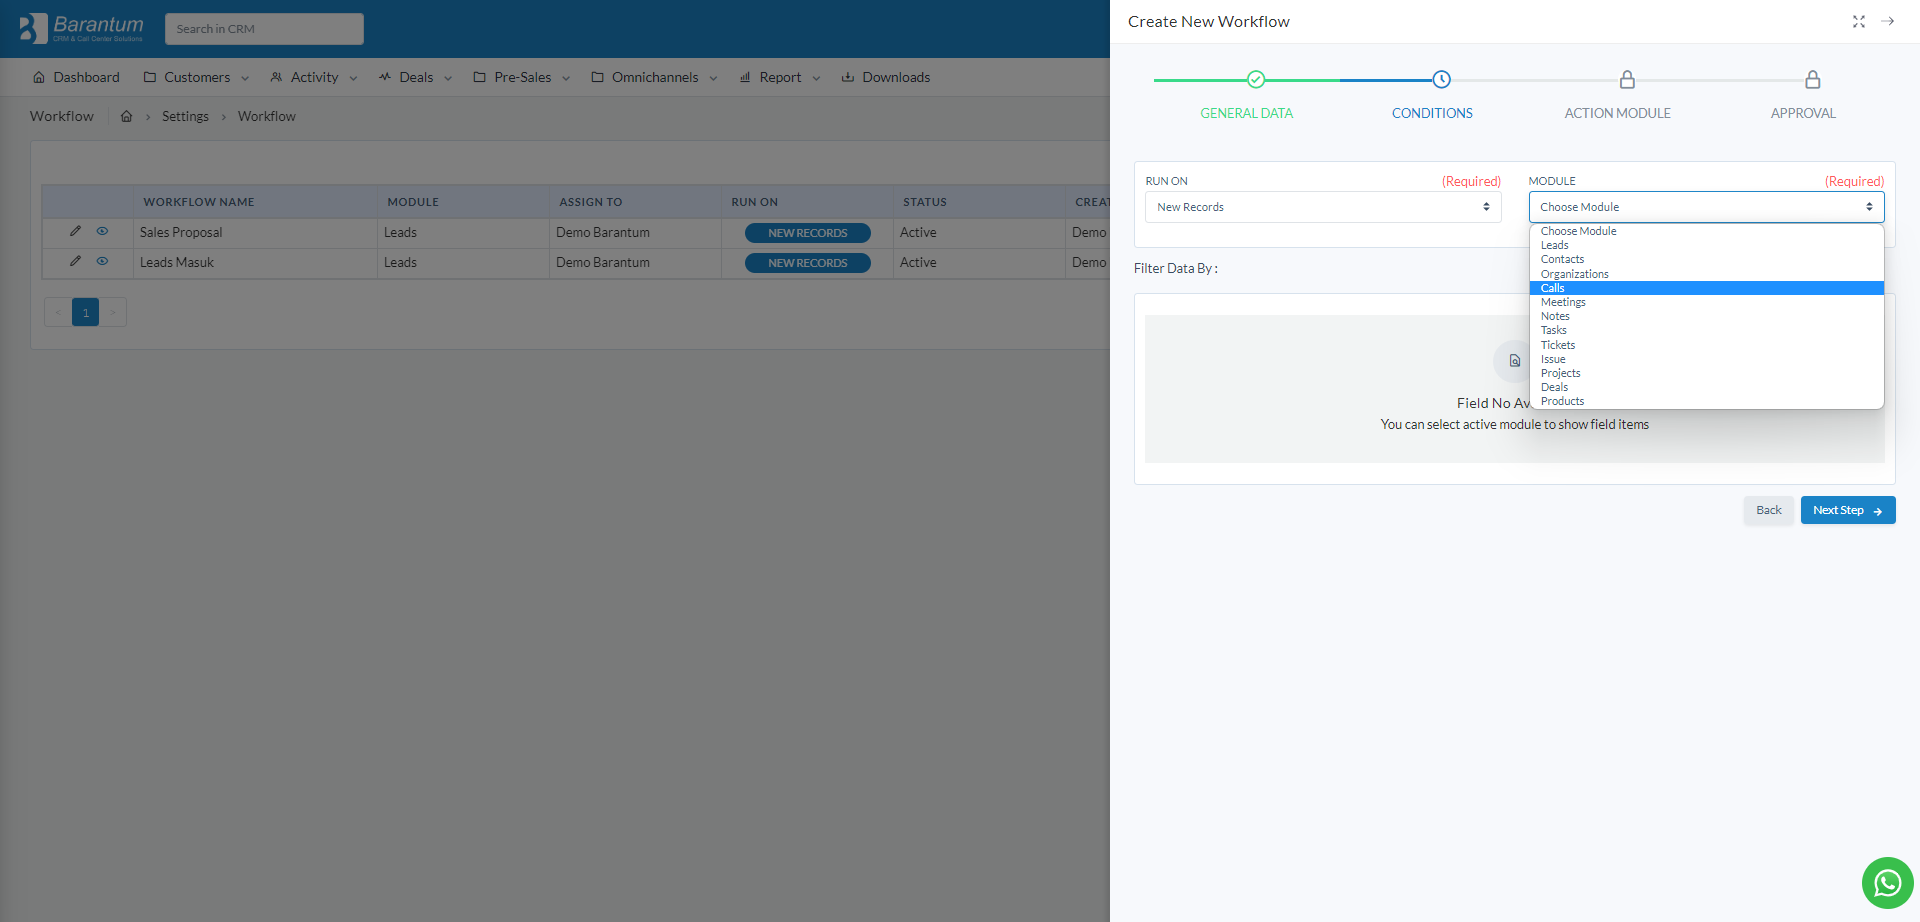
Task: Select Calls in module list
Action: (x=1706, y=288)
